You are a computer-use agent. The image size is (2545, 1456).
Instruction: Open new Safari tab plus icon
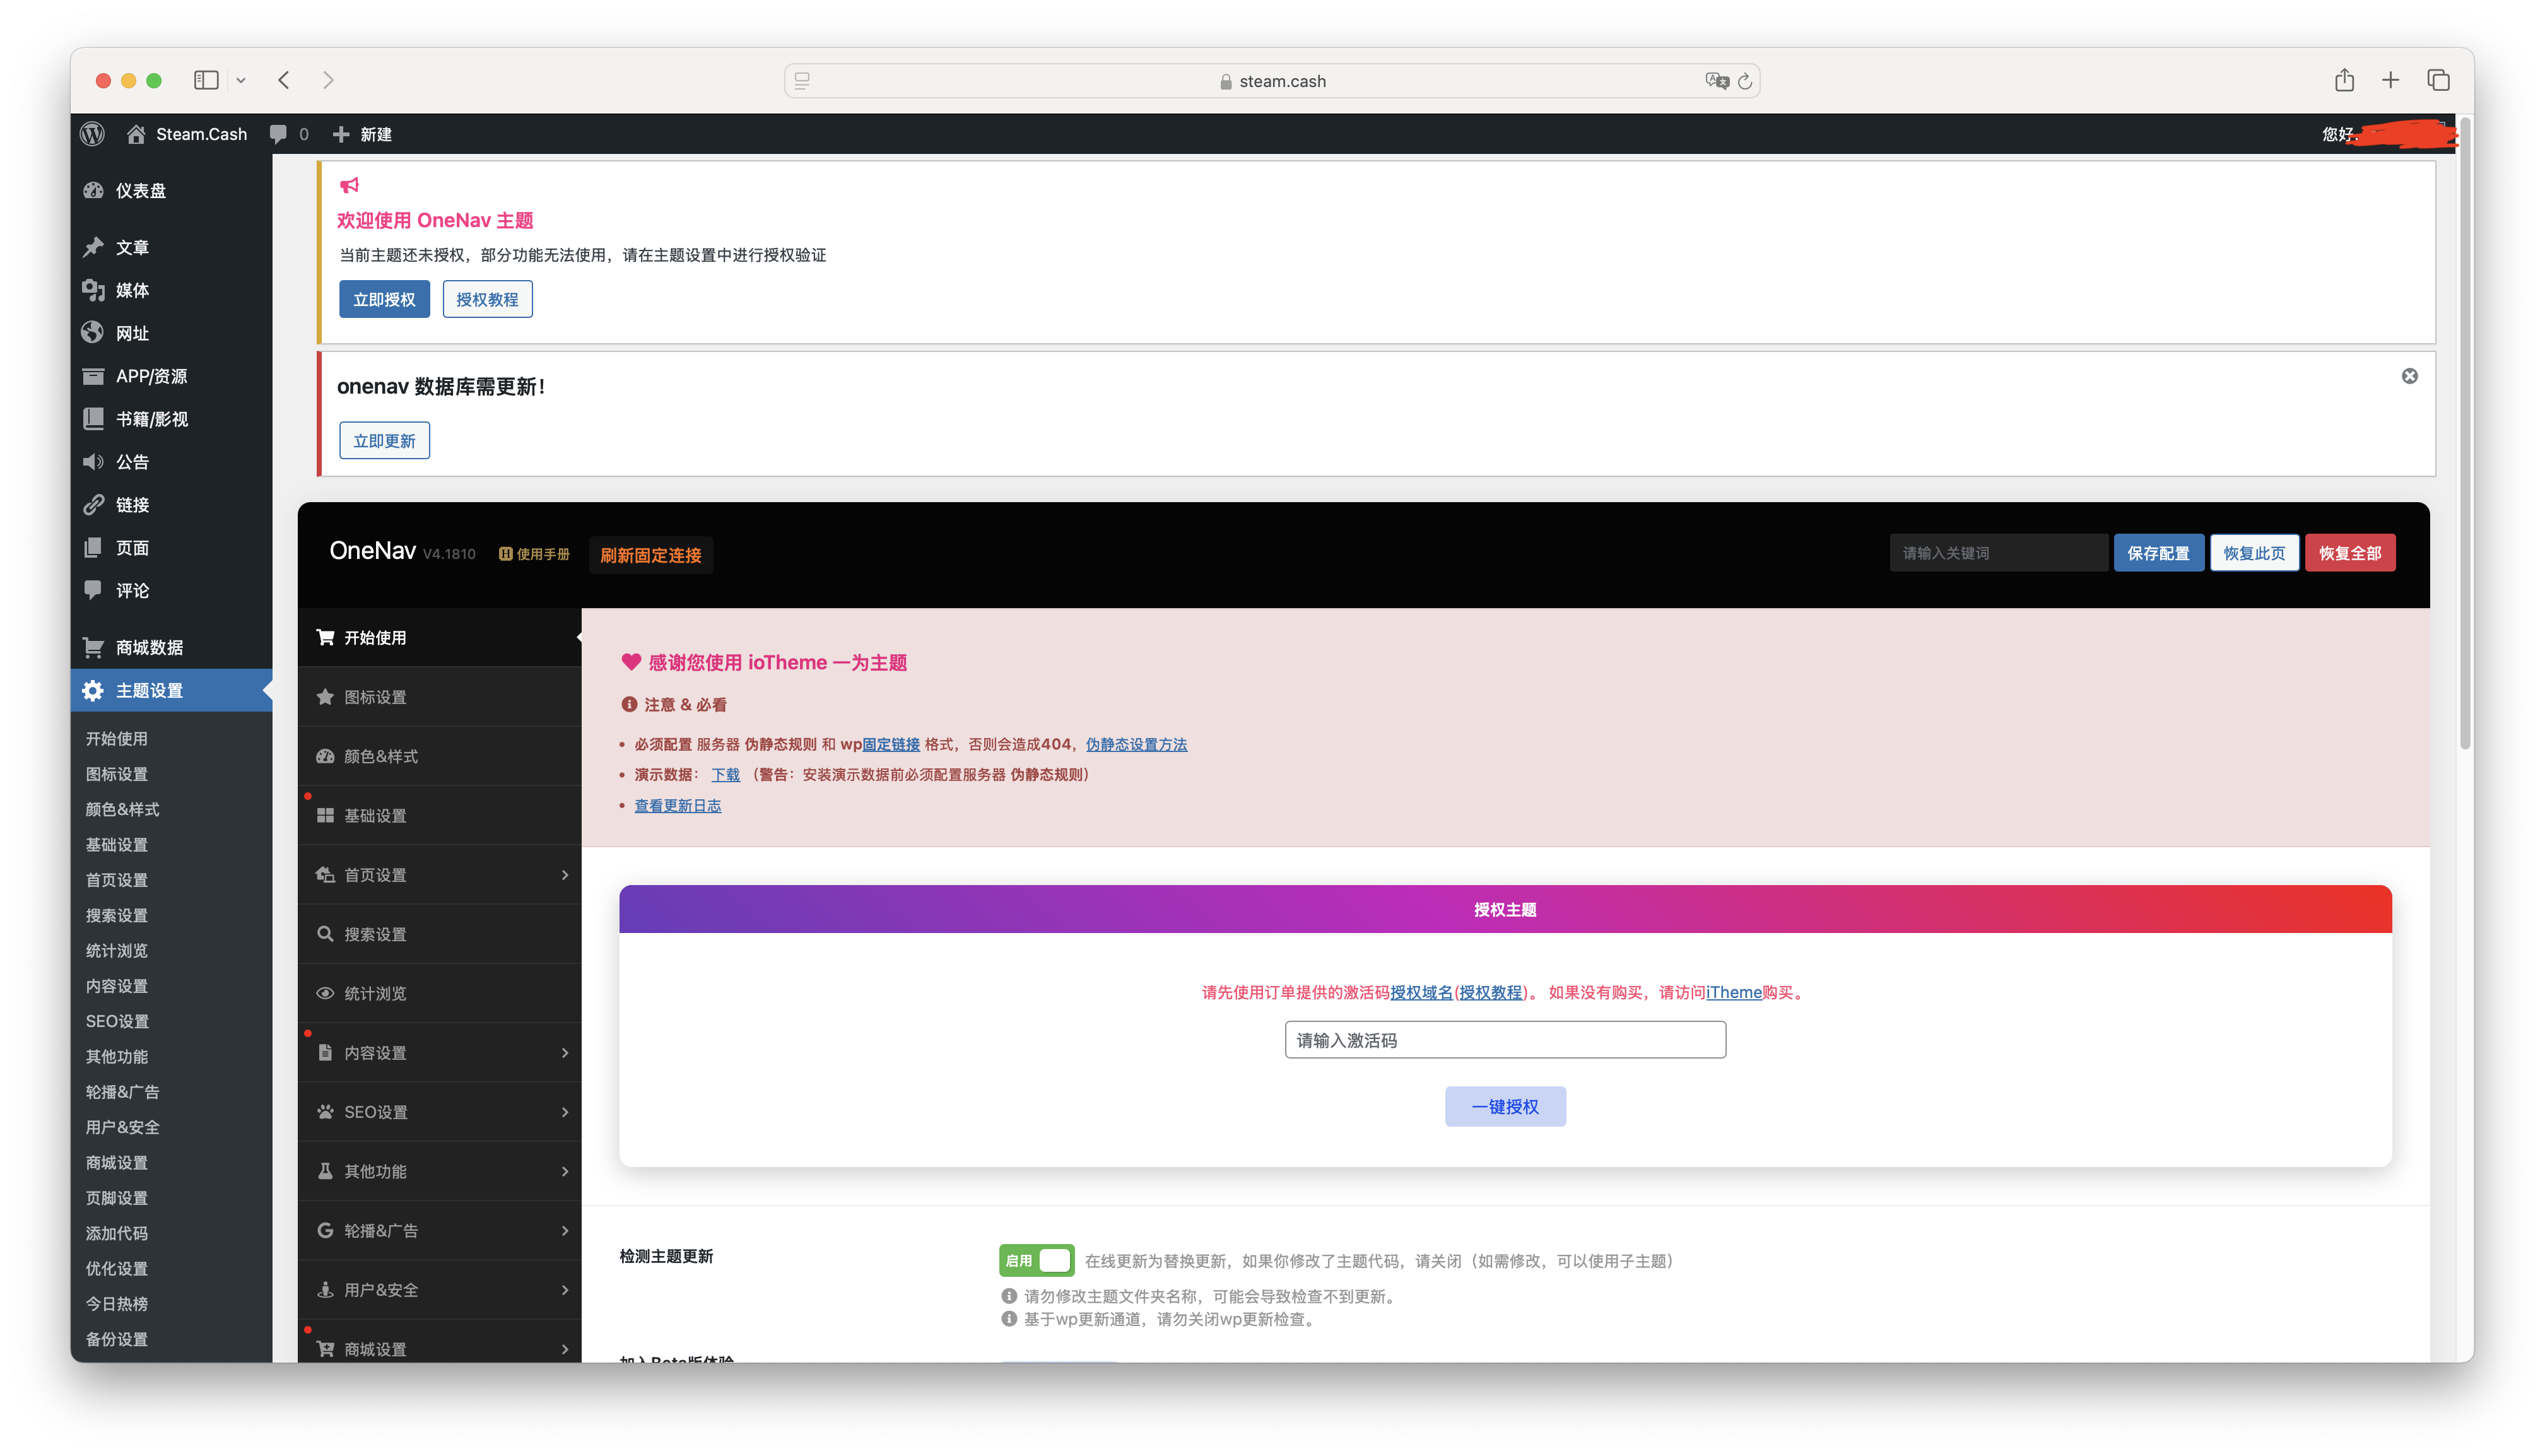pos(2390,80)
